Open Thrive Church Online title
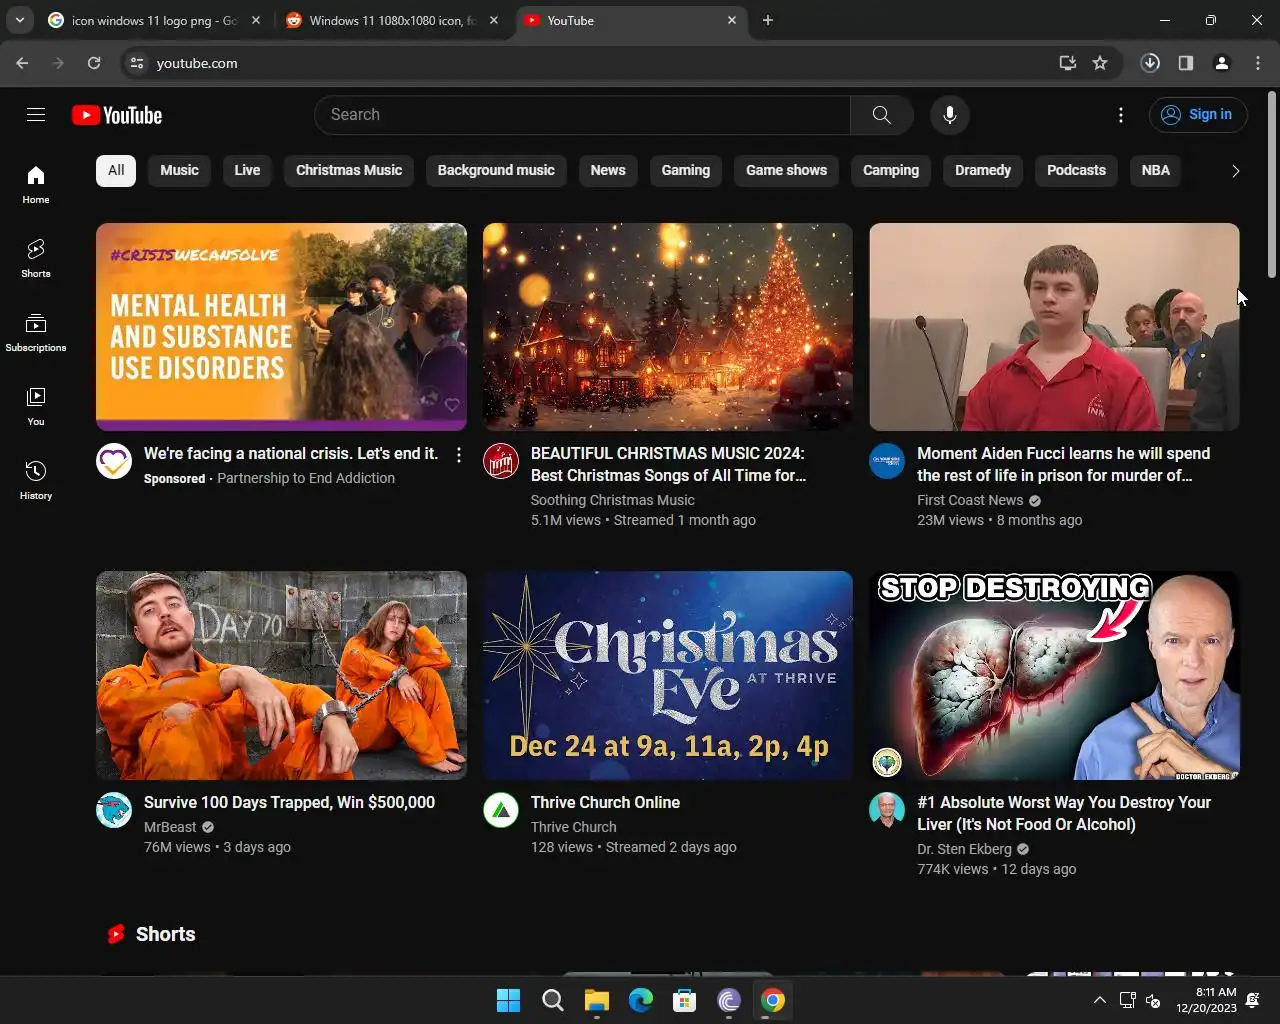This screenshot has width=1280, height=1024. tap(605, 802)
